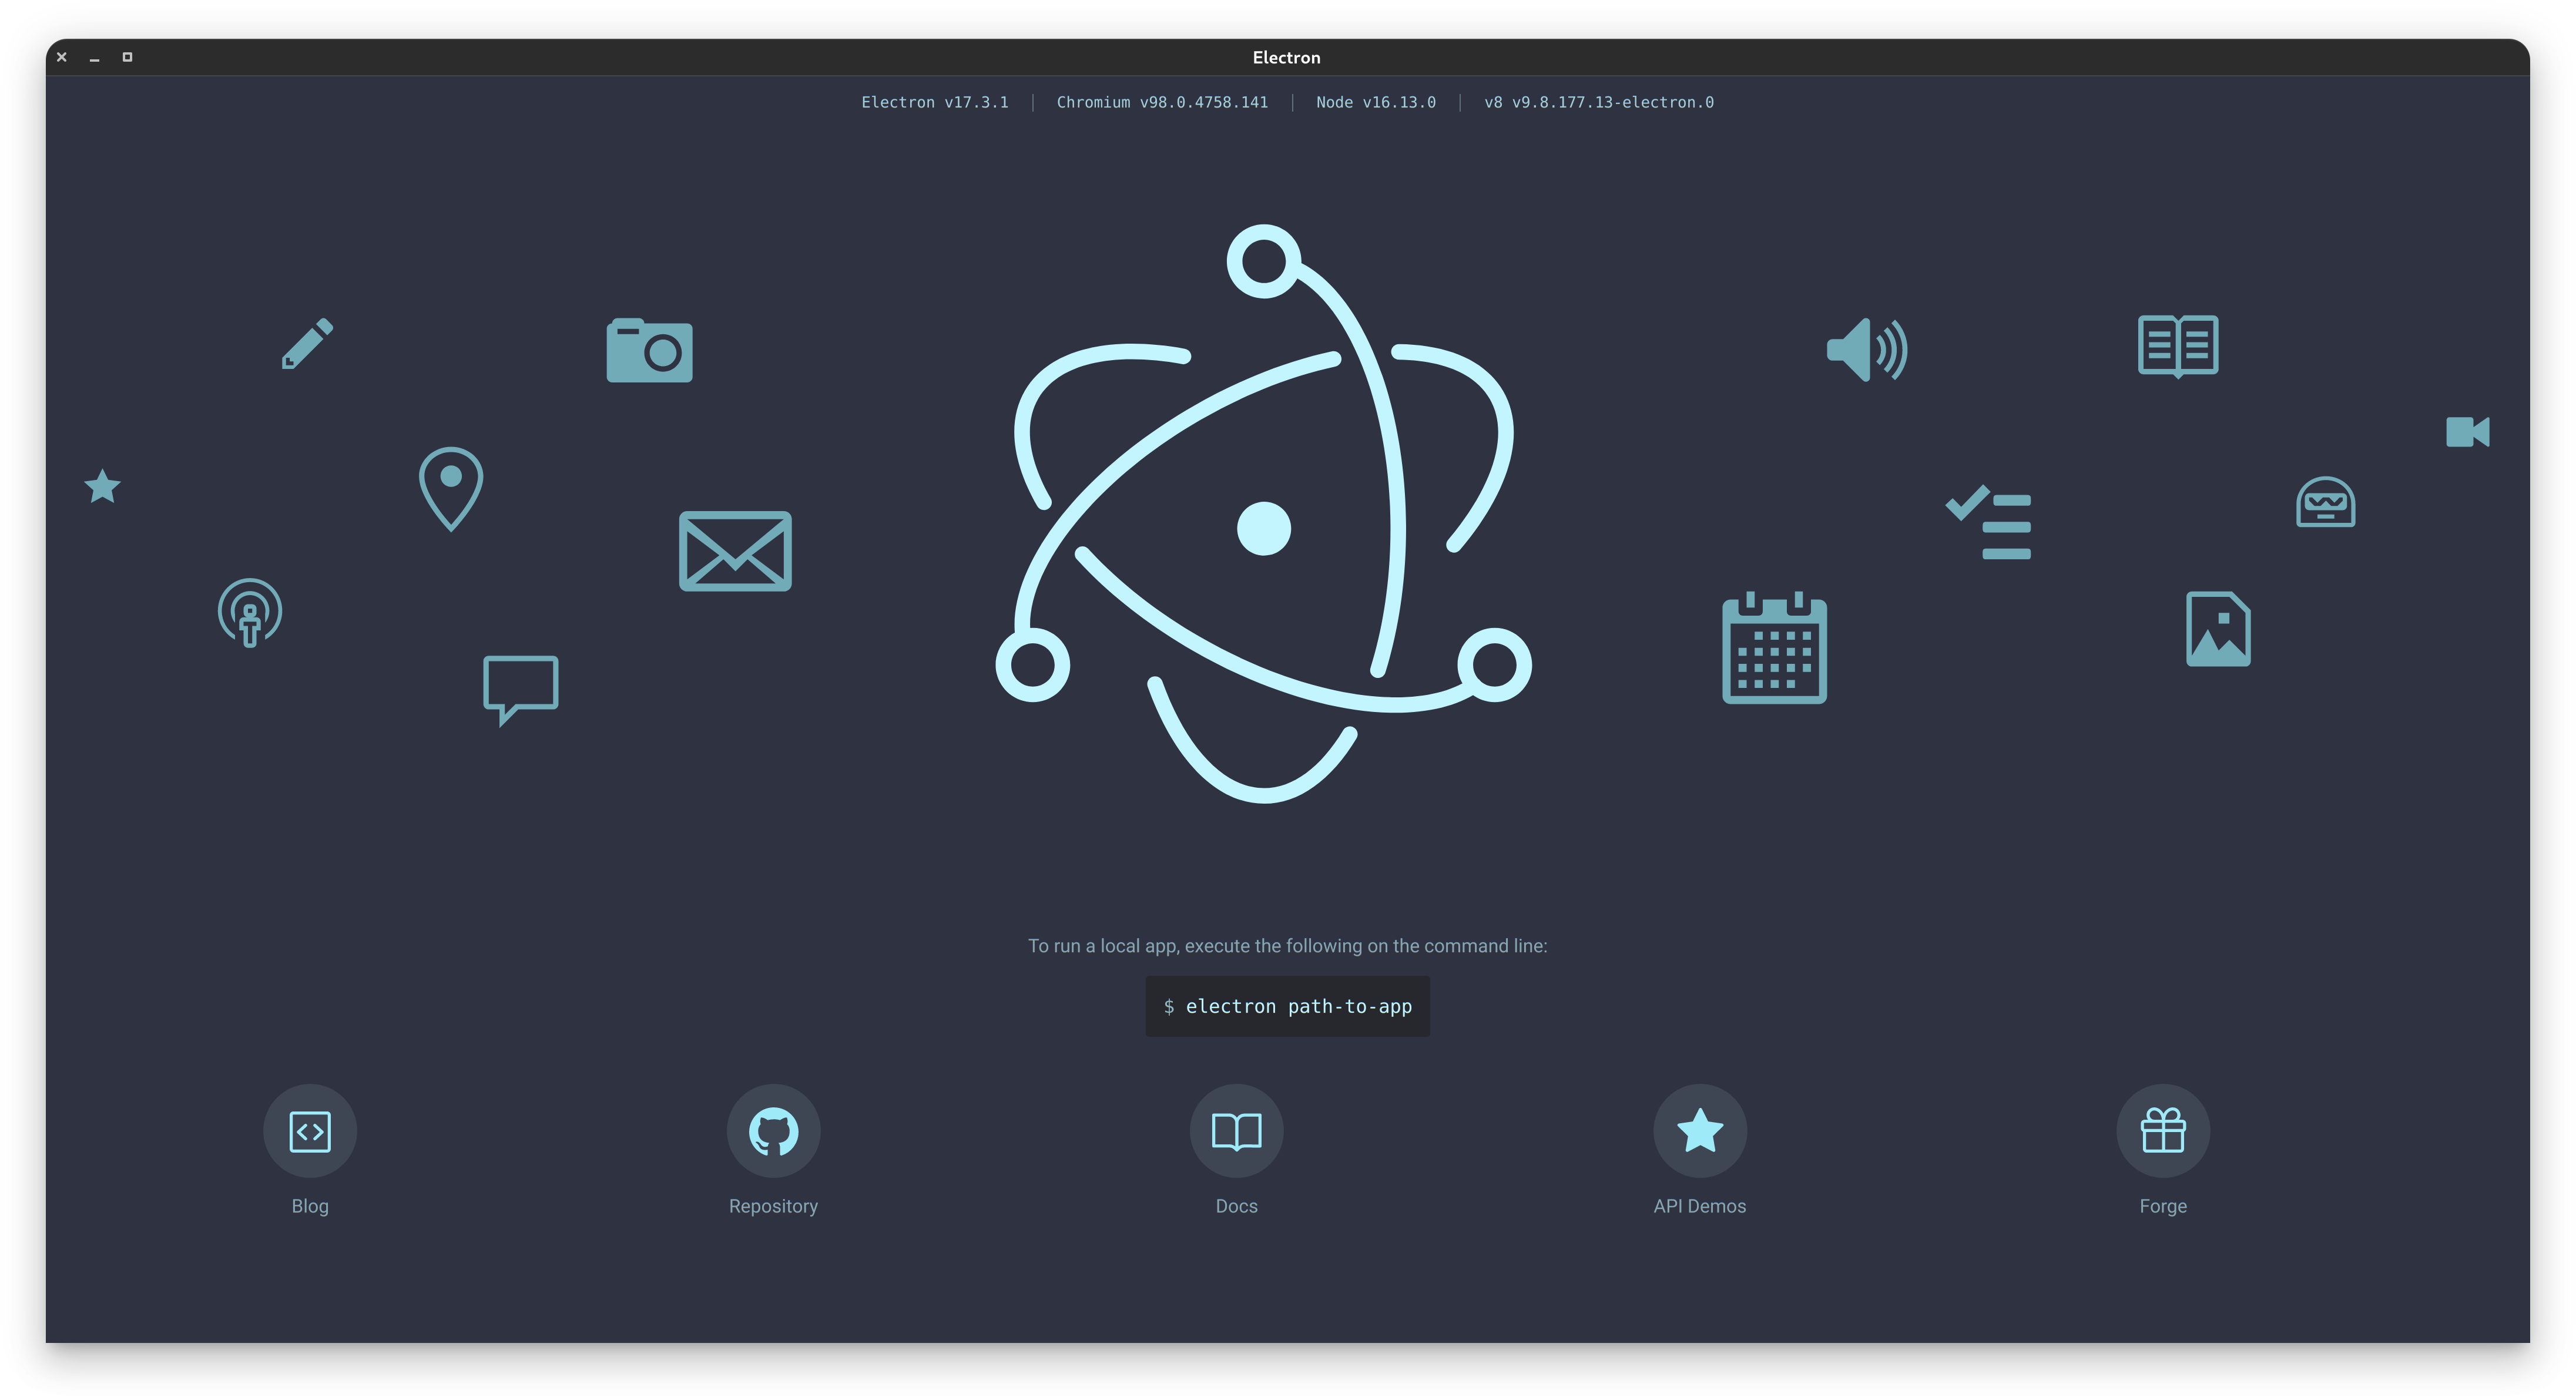The image size is (2576, 1397).
Task: Select the GitHub Repository icon
Action: tap(773, 1130)
